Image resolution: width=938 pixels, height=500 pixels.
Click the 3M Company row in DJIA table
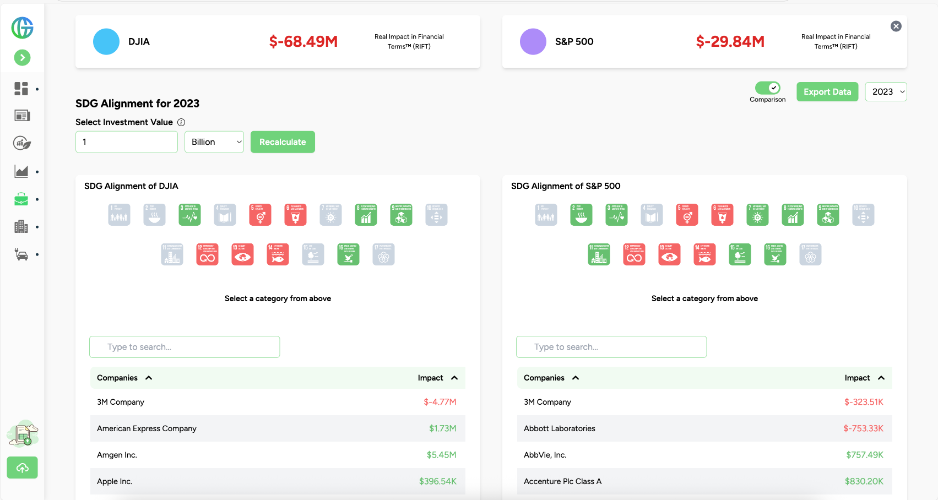(278, 402)
